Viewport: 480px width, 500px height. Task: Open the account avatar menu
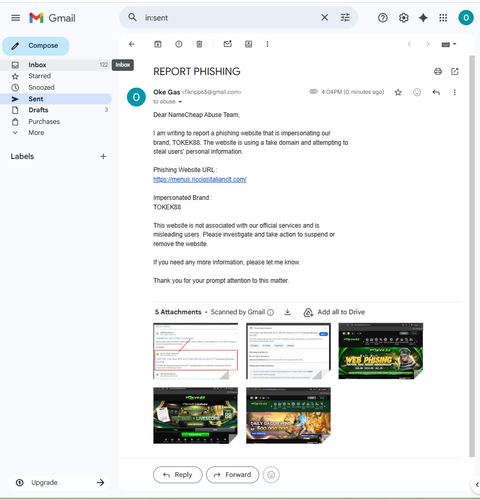coord(466,18)
